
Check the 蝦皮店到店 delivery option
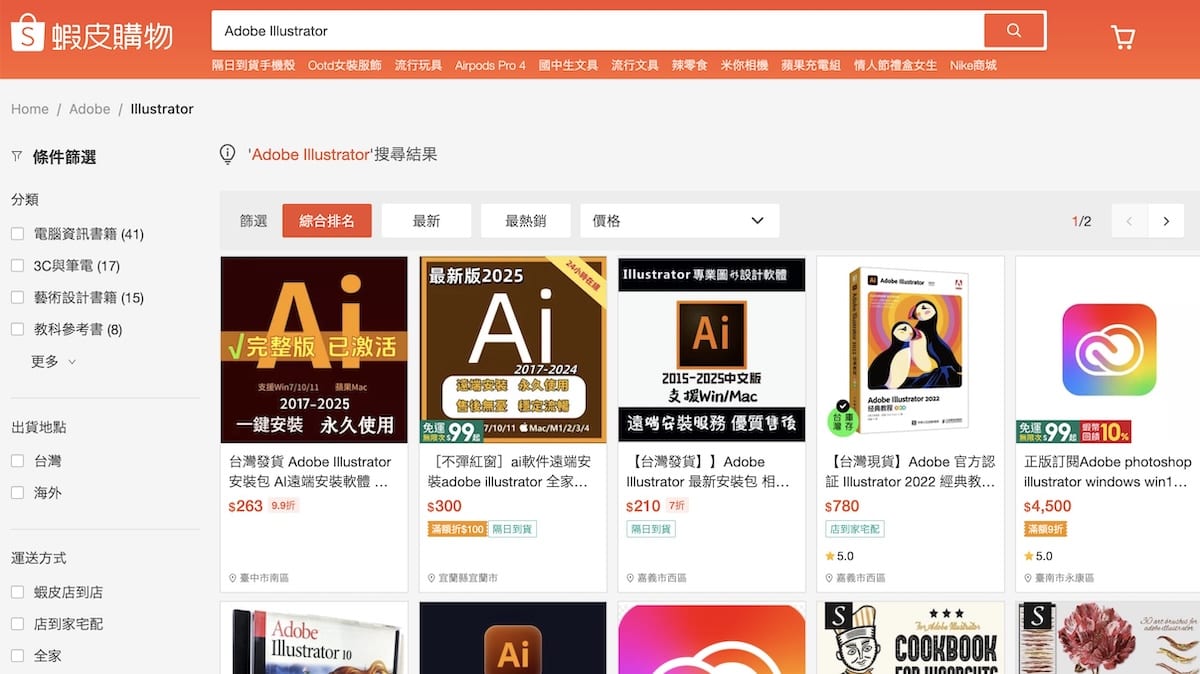(17, 590)
